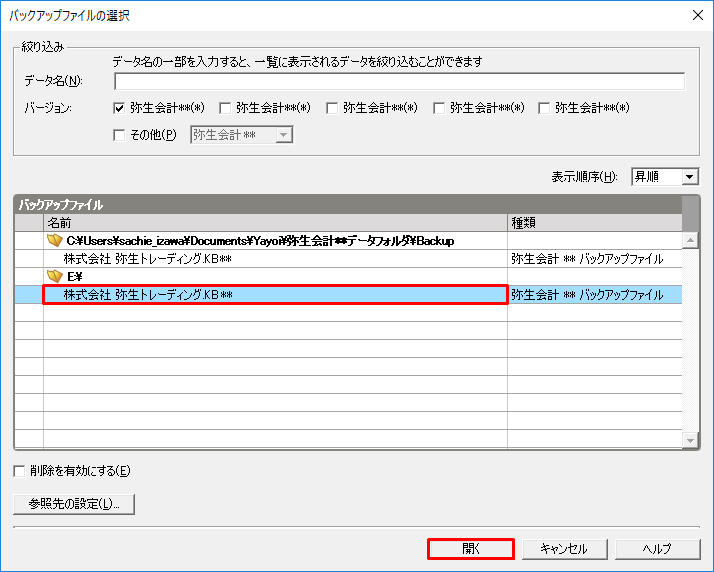Image resolution: width=714 pixels, height=572 pixels.
Task: Tick the fourth 弥生会計**(*) version checkbox
Action: click(x=439, y=108)
